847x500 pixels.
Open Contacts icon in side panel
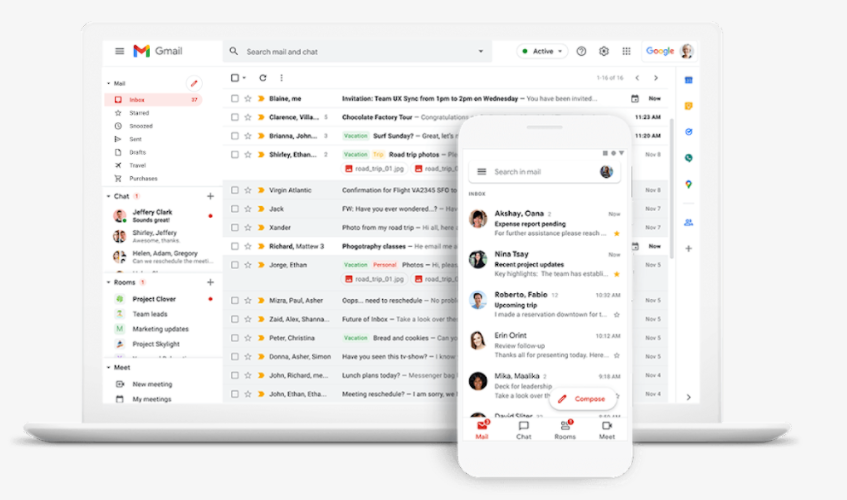pyautogui.click(x=689, y=222)
